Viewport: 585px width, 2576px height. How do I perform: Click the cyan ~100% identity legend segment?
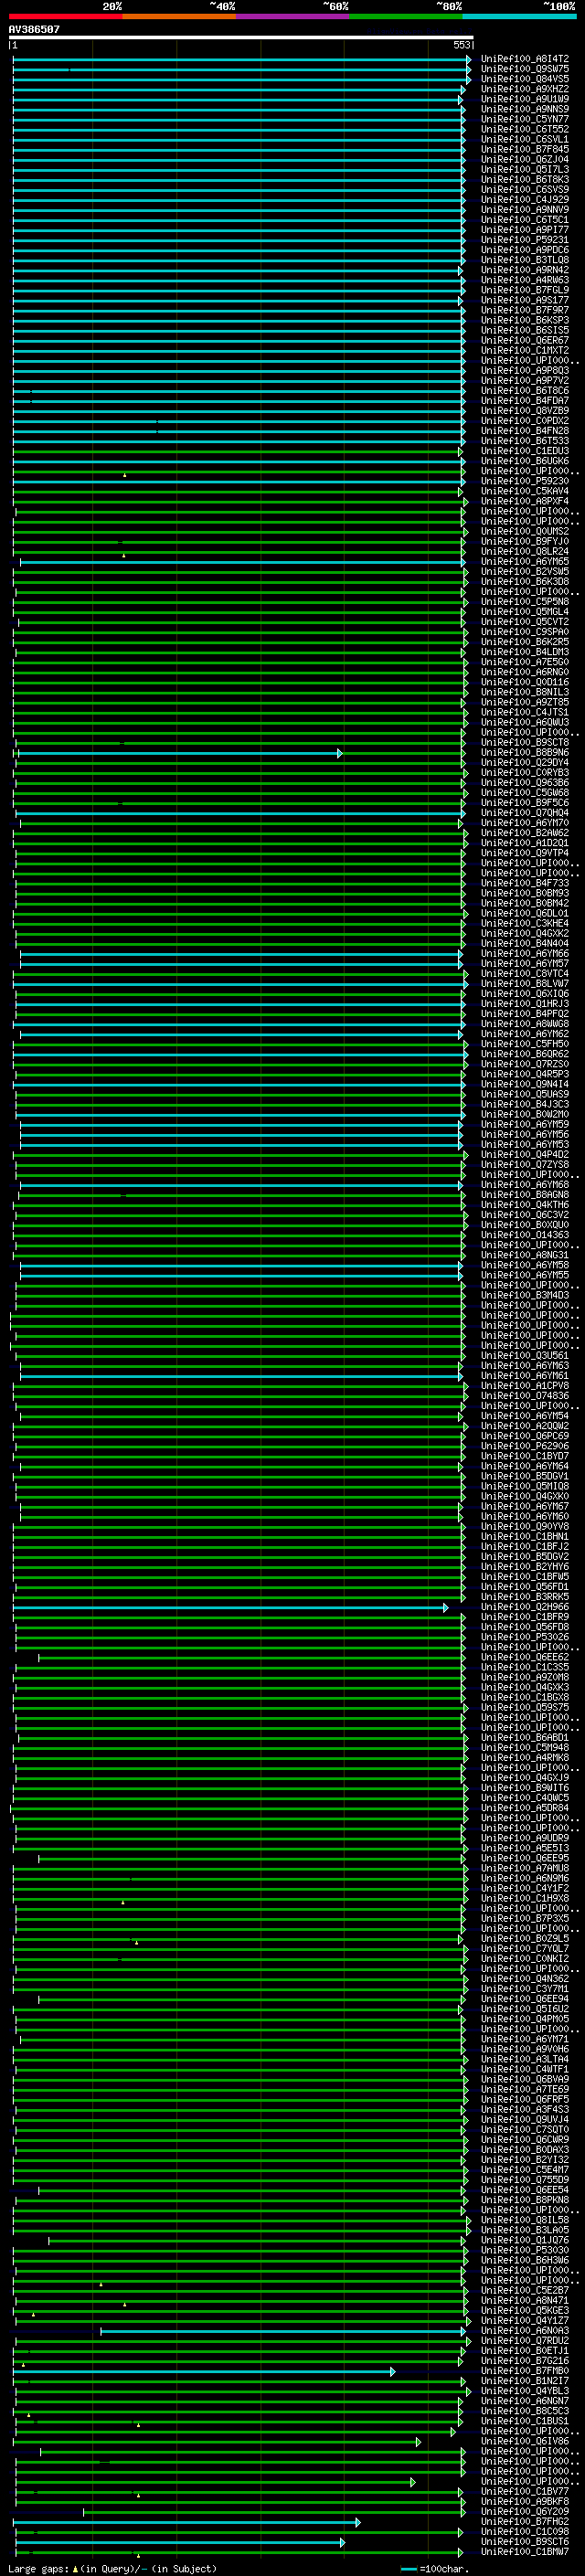point(520,16)
